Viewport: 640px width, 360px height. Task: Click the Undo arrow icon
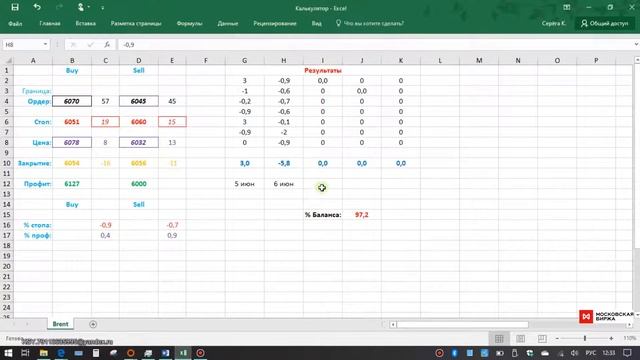coord(37,7)
